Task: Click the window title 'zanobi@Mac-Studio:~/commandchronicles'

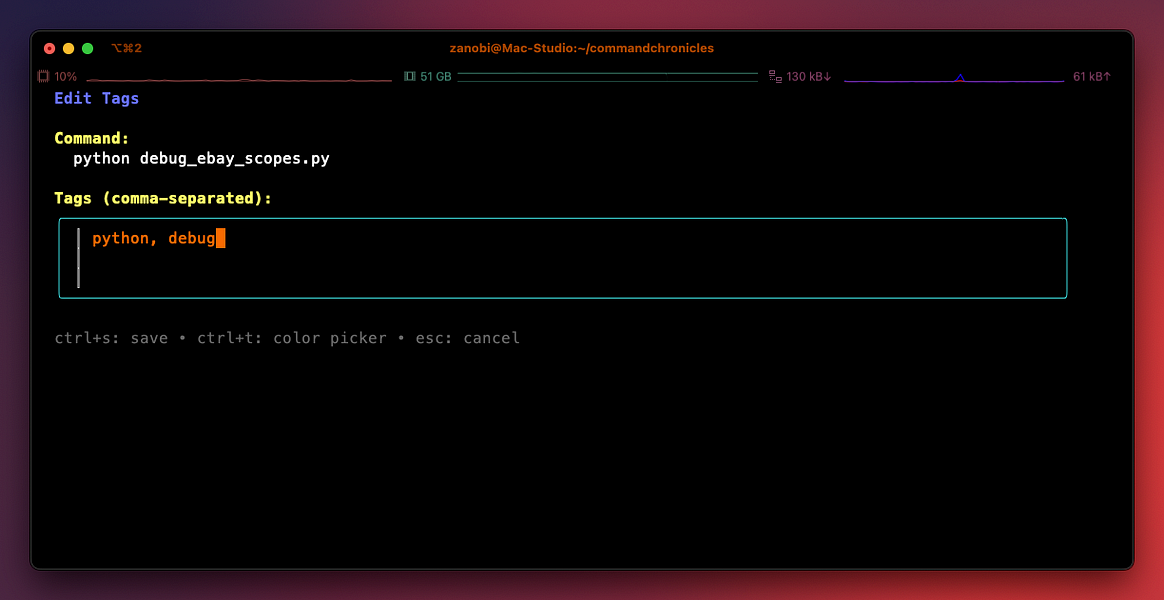Action: tap(581, 48)
